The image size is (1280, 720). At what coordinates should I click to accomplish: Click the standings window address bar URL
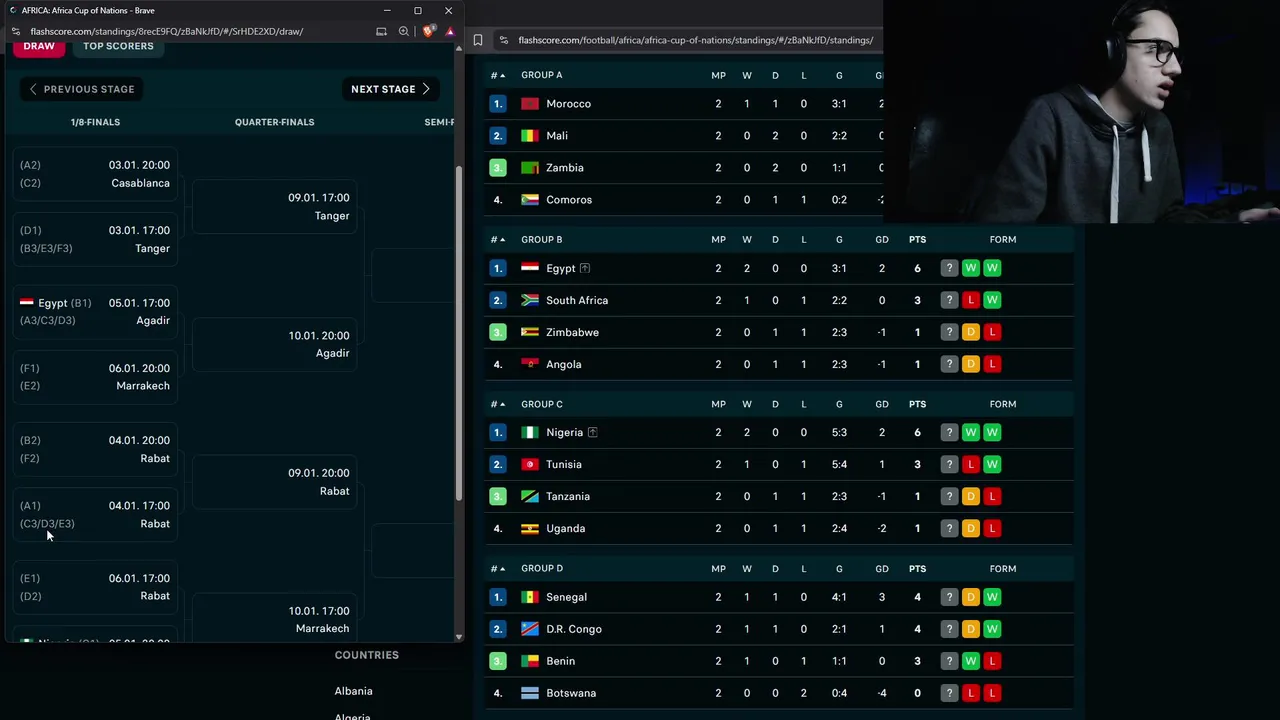click(695, 40)
